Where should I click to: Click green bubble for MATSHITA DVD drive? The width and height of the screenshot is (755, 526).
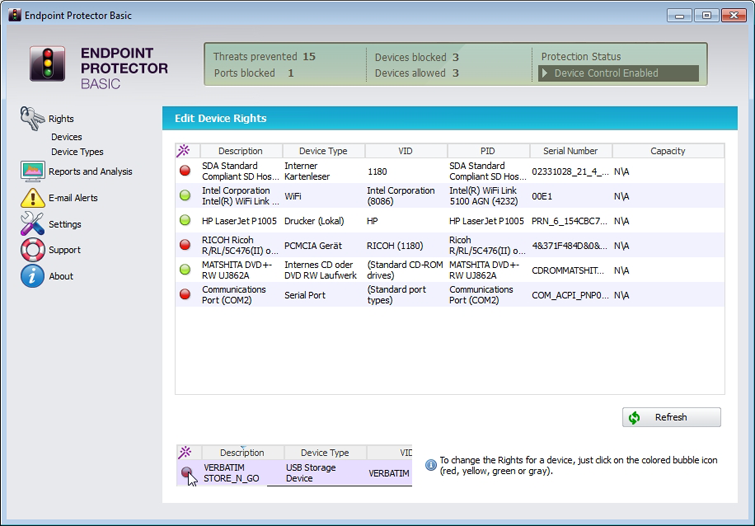185,270
